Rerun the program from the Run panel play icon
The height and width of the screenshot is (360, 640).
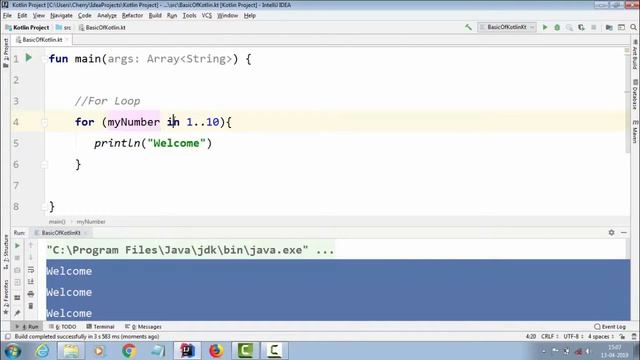click(17, 246)
